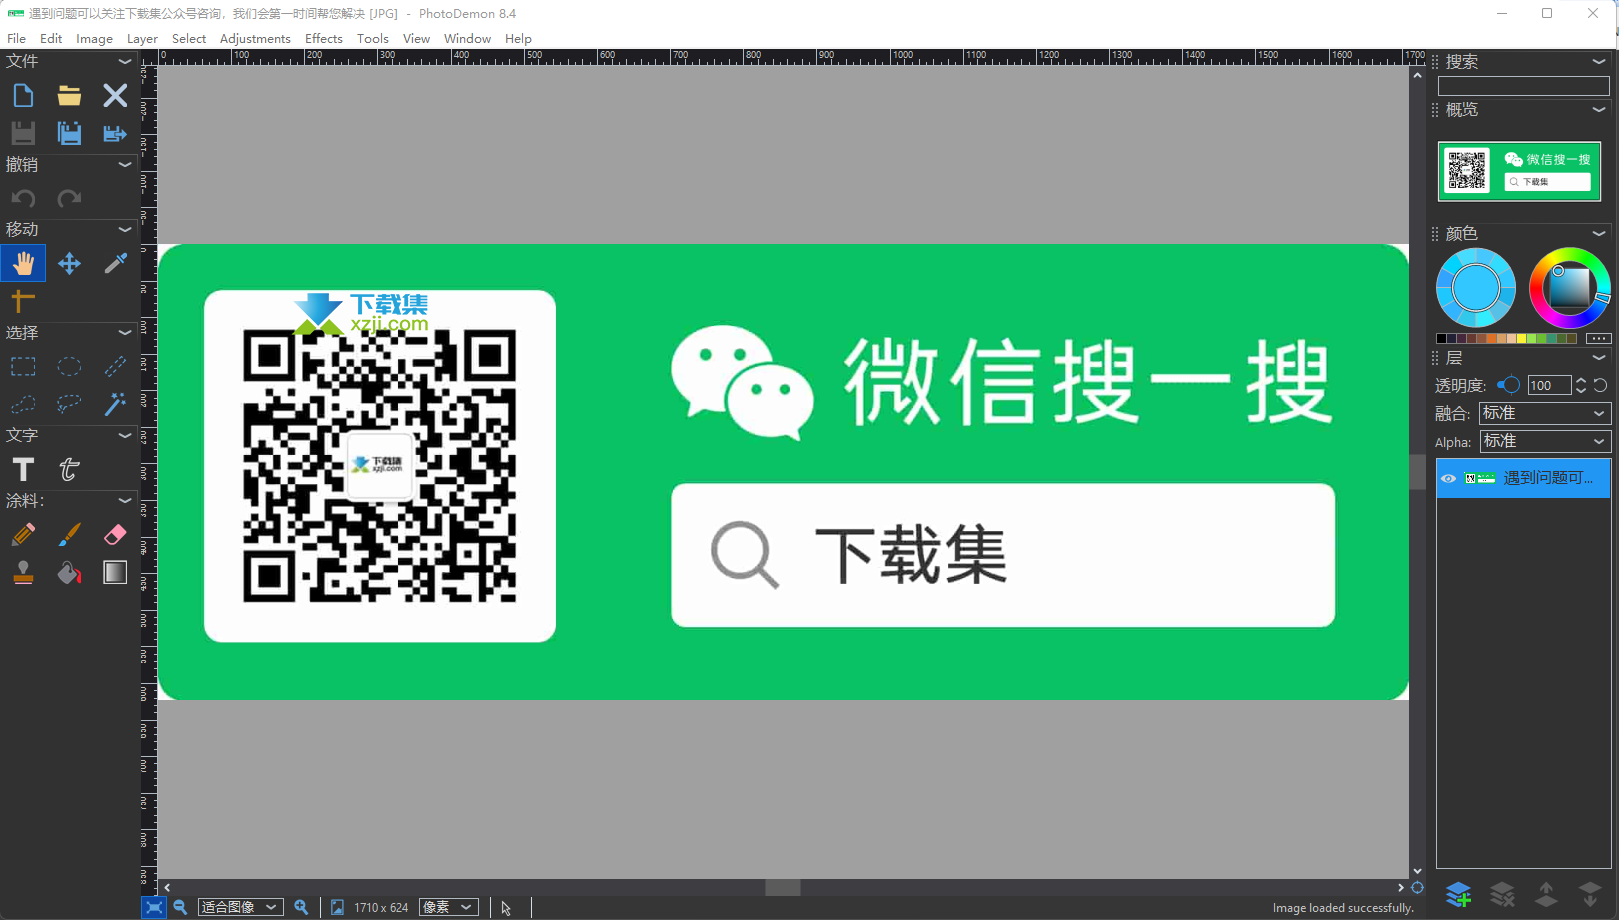Select the Clone stamp tool
Screen dimensions: 1619x920
pyautogui.click(x=23, y=572)
